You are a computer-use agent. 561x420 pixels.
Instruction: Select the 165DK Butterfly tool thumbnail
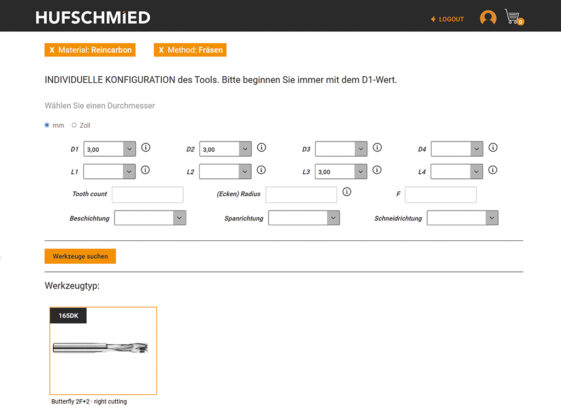pyautogui.click(x=103, y=351)
